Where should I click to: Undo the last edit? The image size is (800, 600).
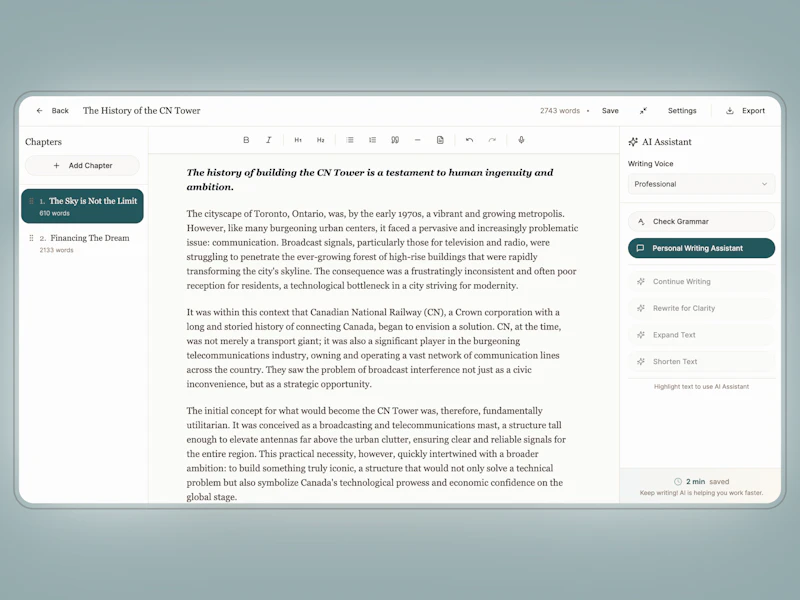point(469,140)
